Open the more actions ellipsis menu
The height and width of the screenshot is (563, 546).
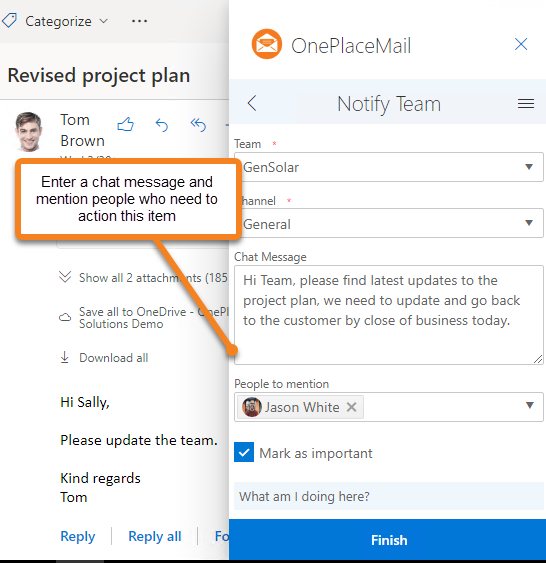[x=139, y=21]
